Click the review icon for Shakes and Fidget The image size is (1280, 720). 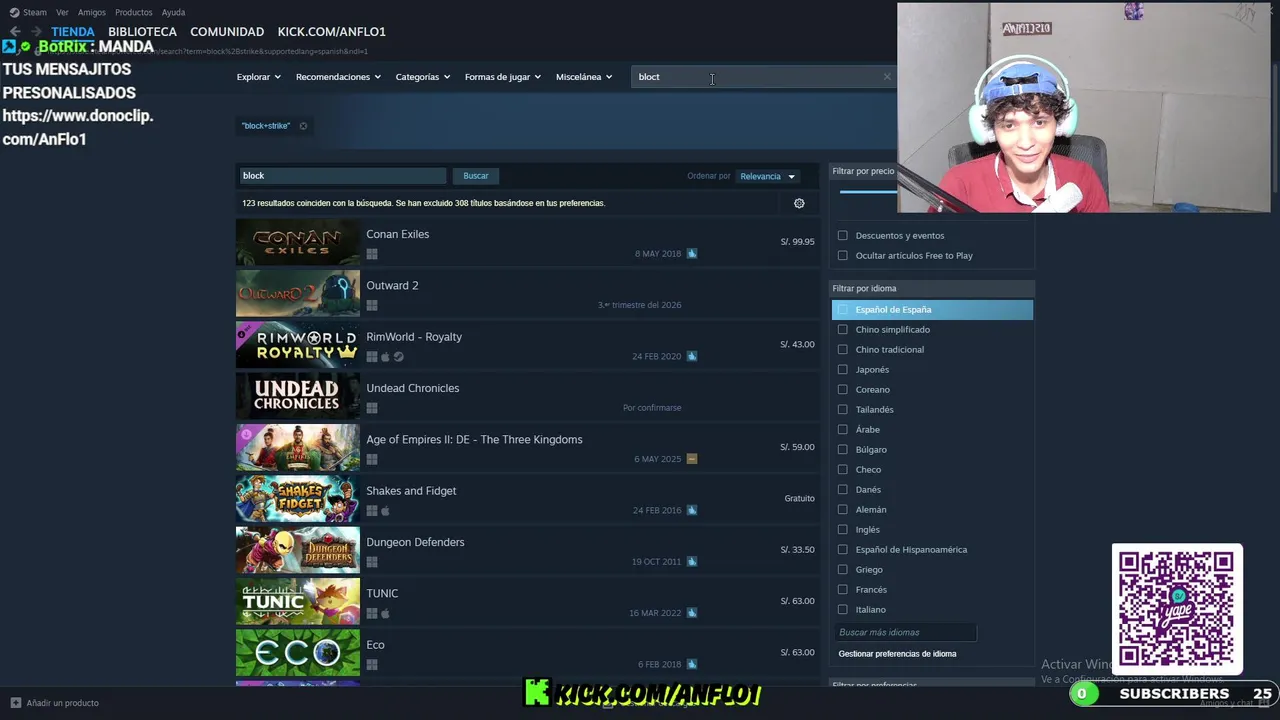tap(692, 510)
